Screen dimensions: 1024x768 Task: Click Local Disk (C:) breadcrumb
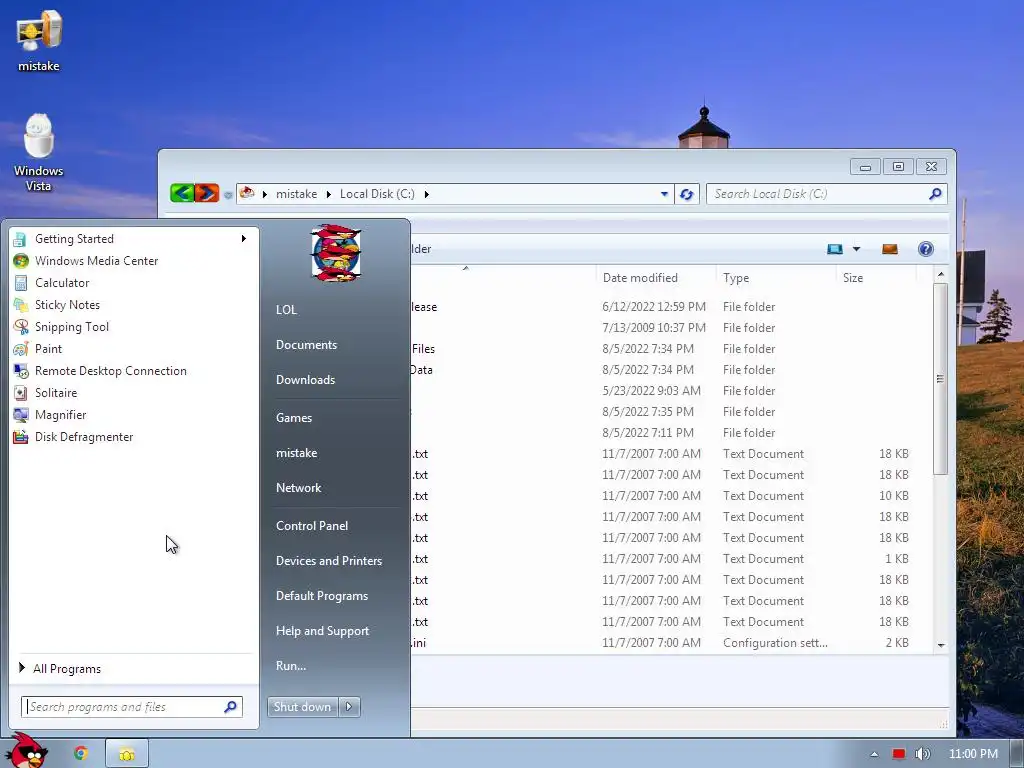coord(377,194)
